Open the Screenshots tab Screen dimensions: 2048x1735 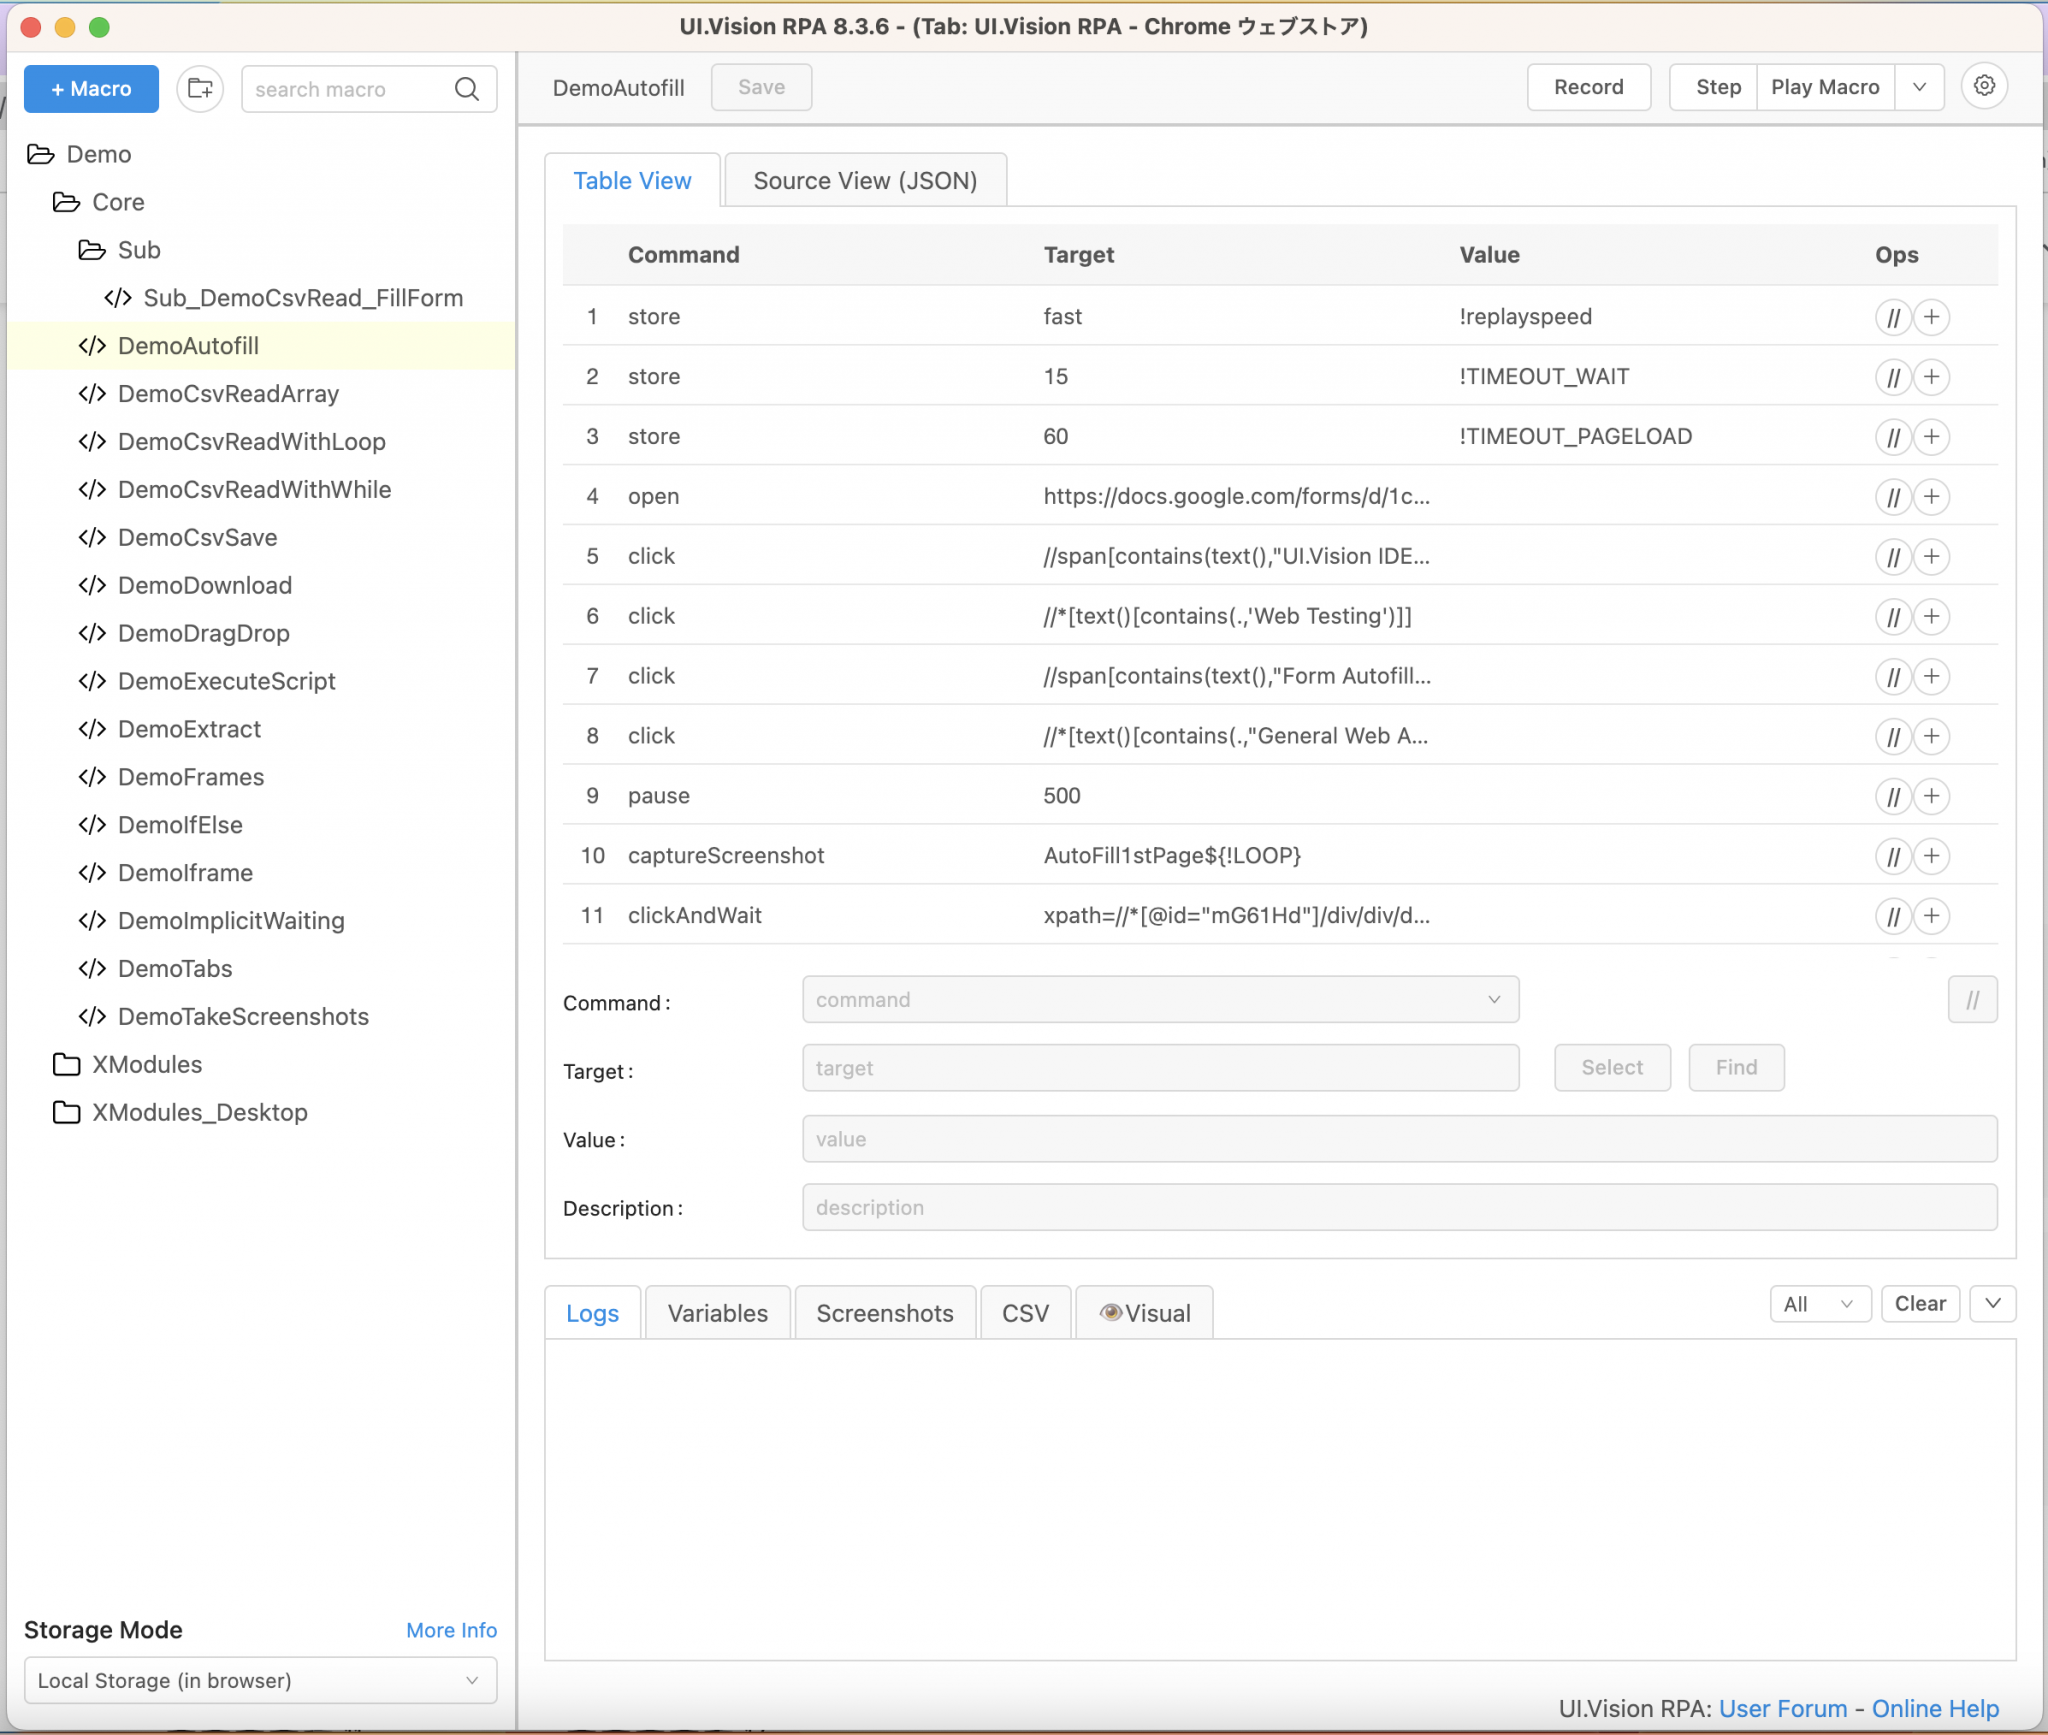[884, 1312]
